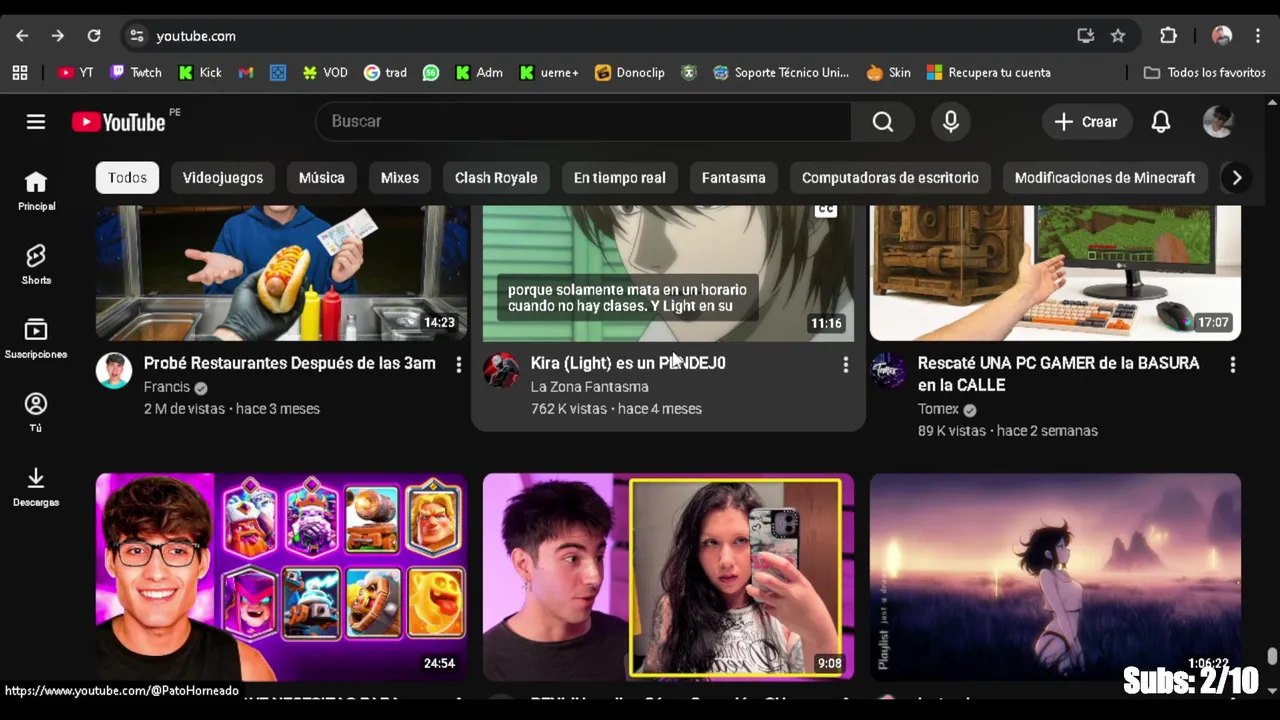Open the YouTube hamburger guide menu
Screen dimensions: 1280x720
(x=36, y=122)
